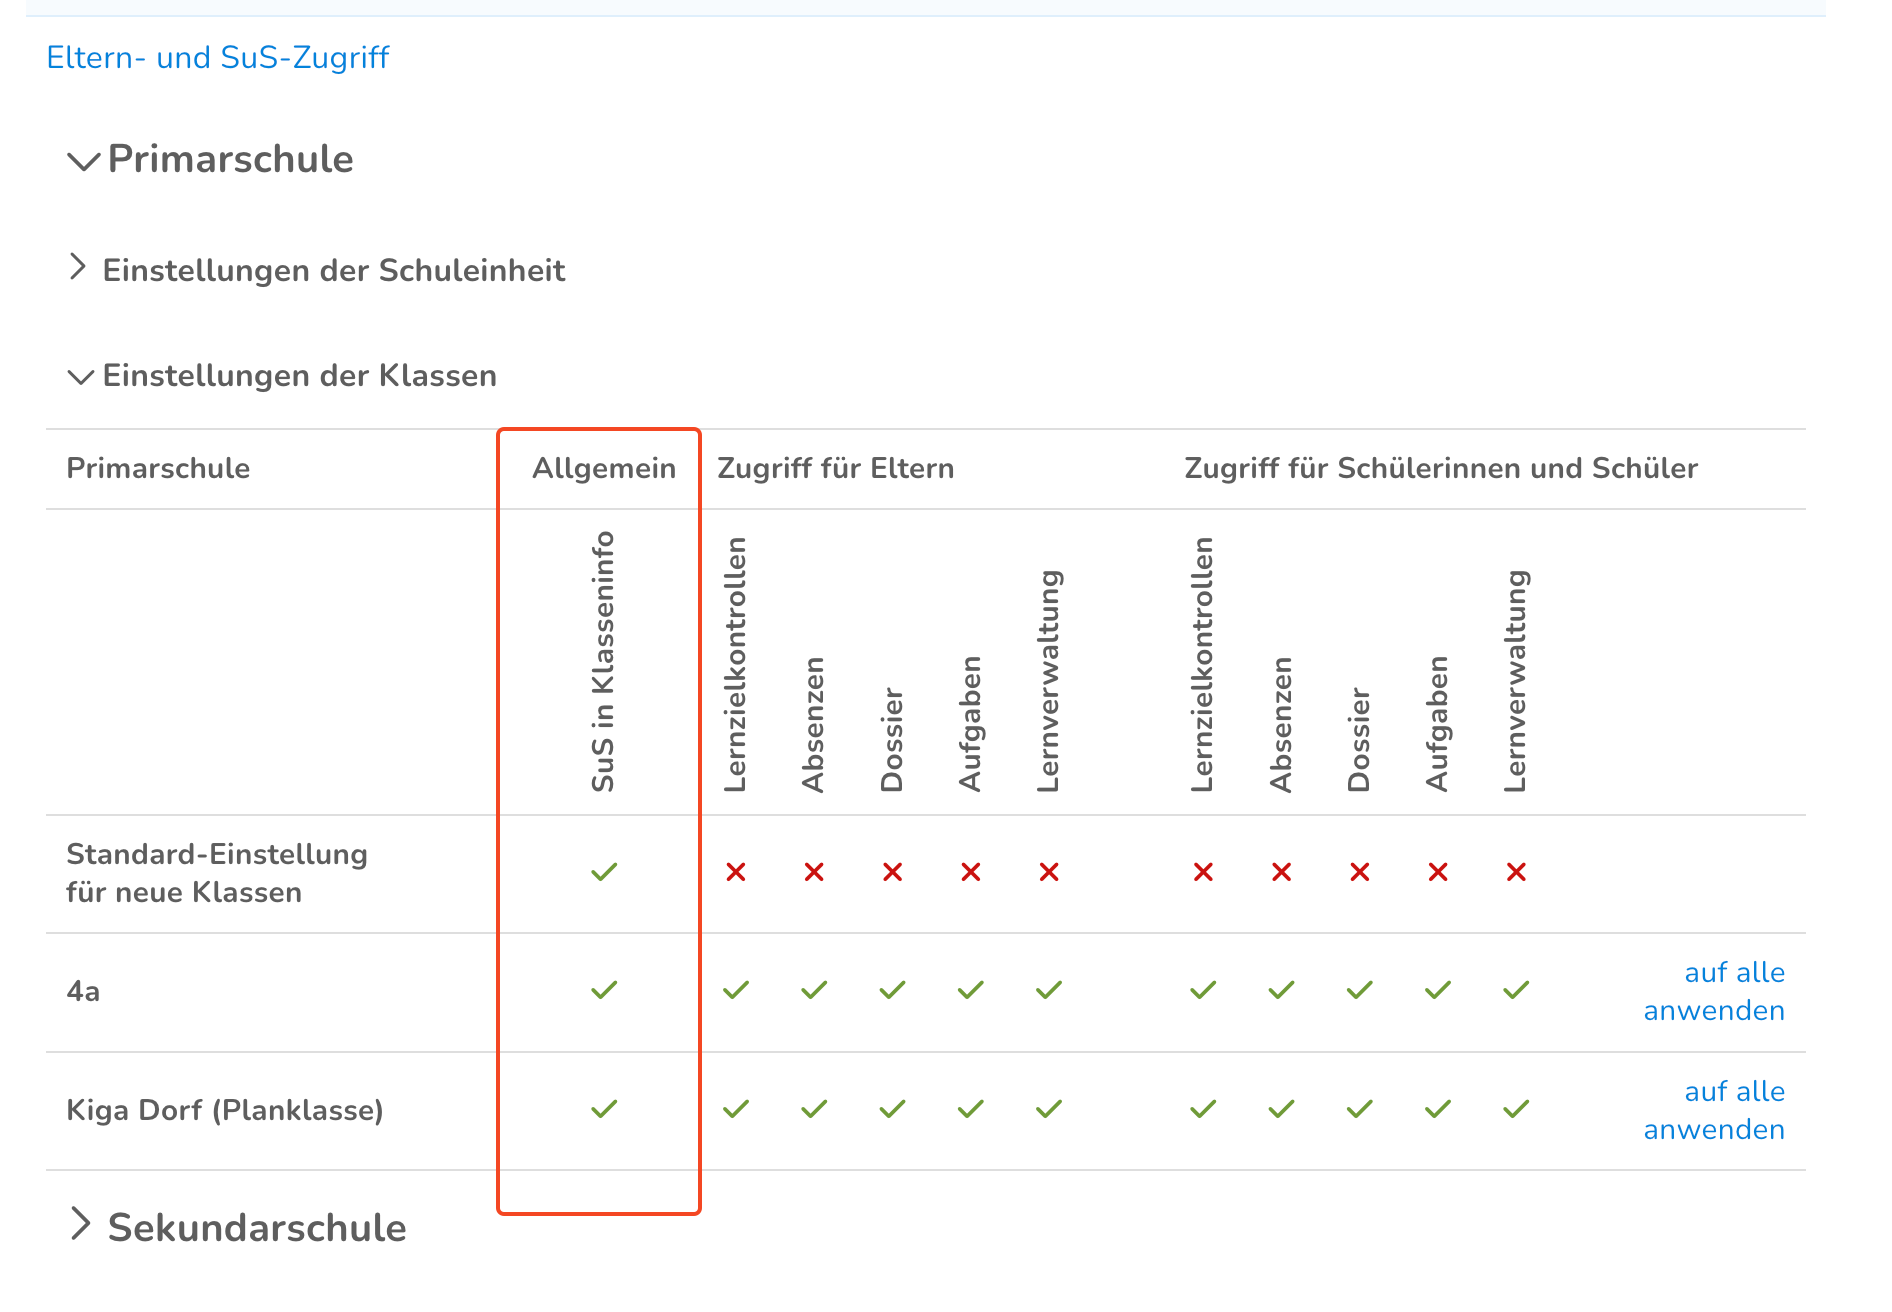Viewport: 1892px width, 1312px height.
Task: Toggle Eltern Lernzielkontrollen check for Kiga Dorf
Action: click(x=736, y=1109)
